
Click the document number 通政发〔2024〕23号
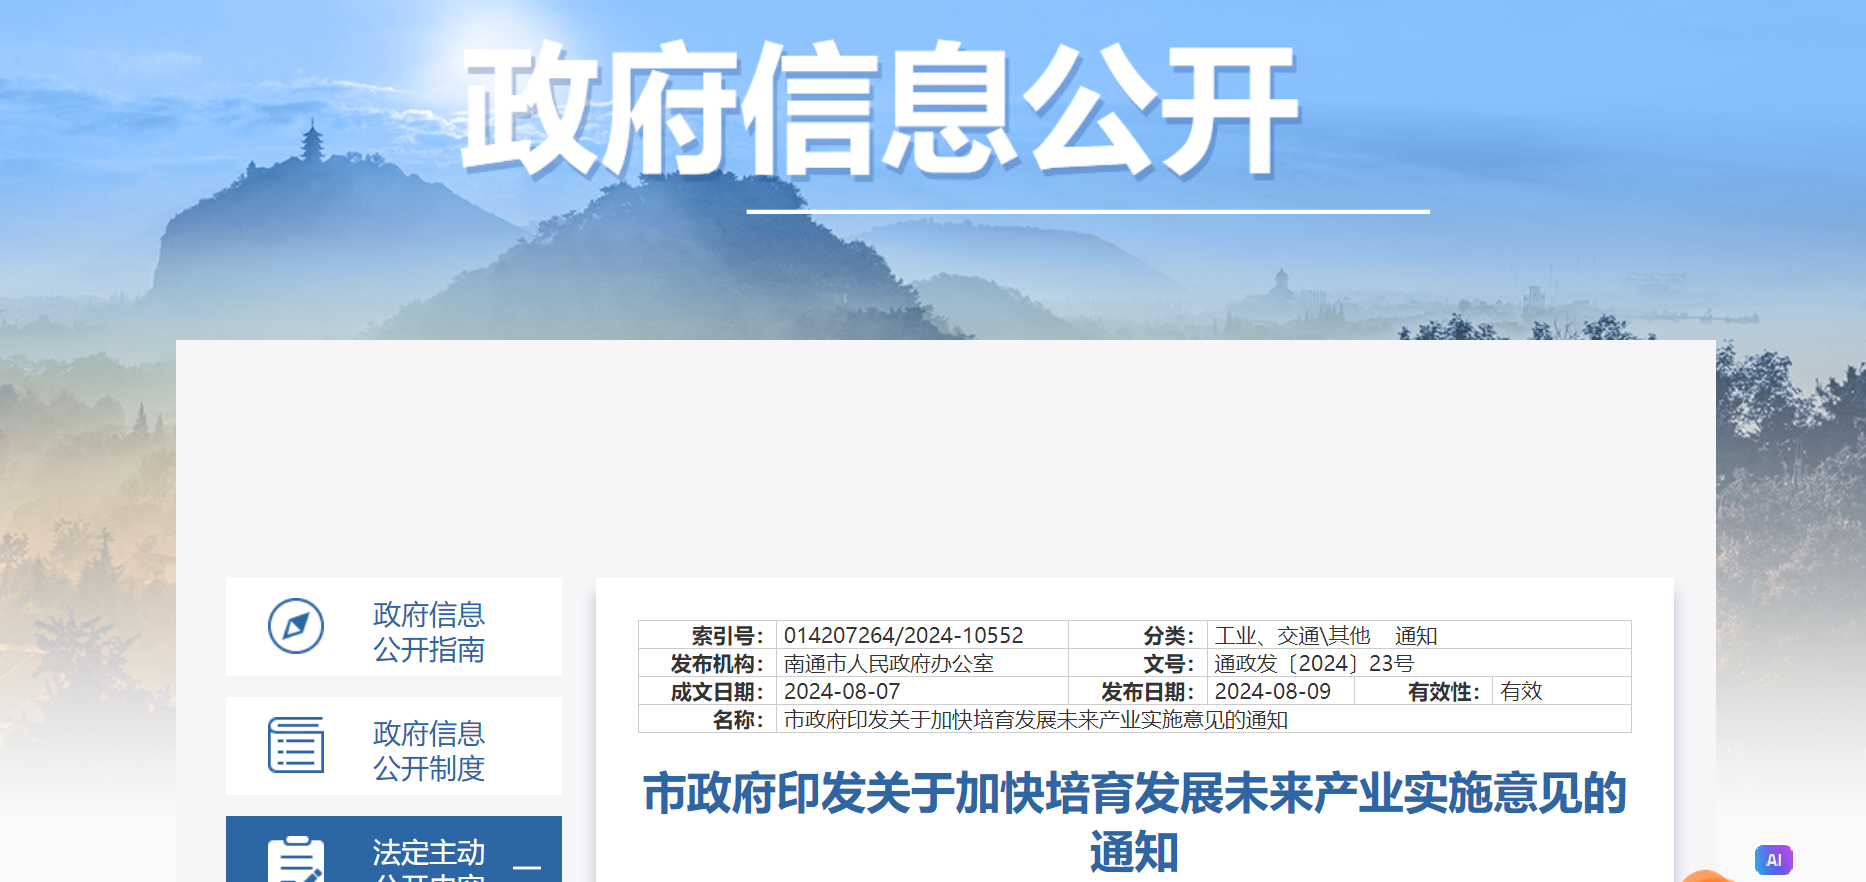coord(1313,663)
